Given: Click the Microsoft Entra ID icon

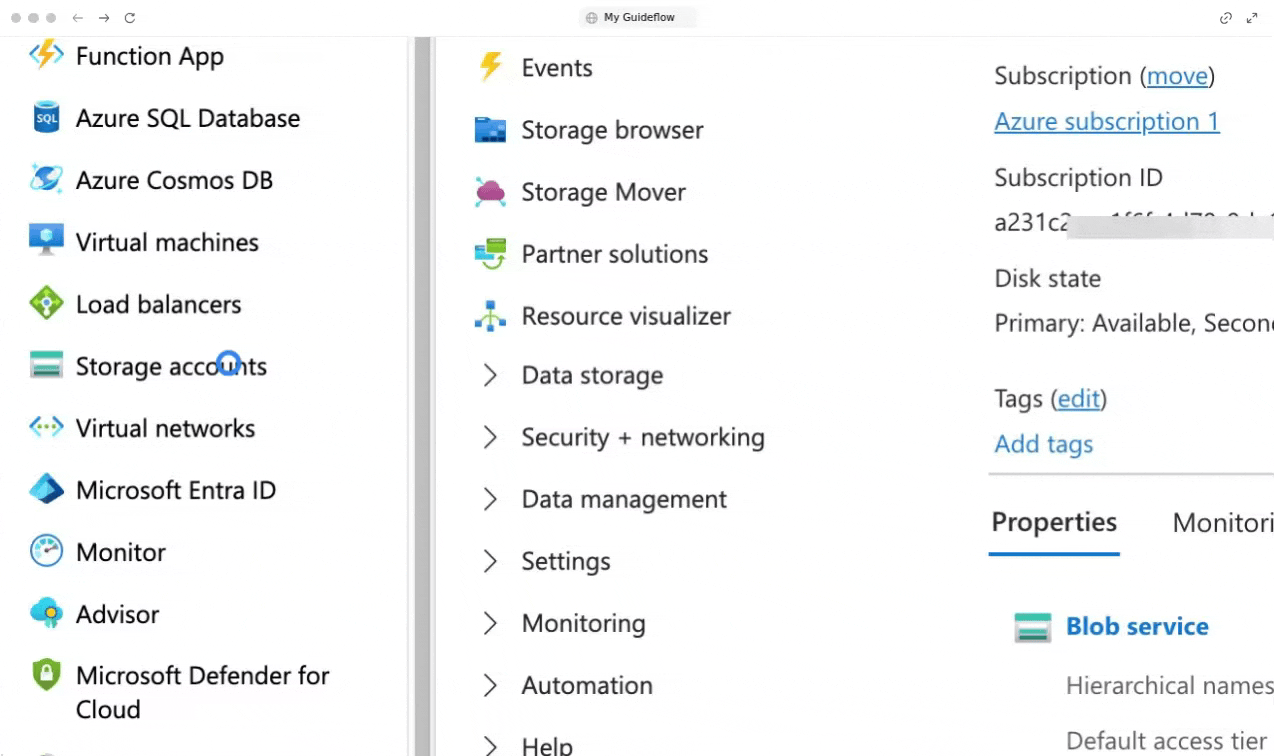Looking at the screenshot, I should point(46,489).
